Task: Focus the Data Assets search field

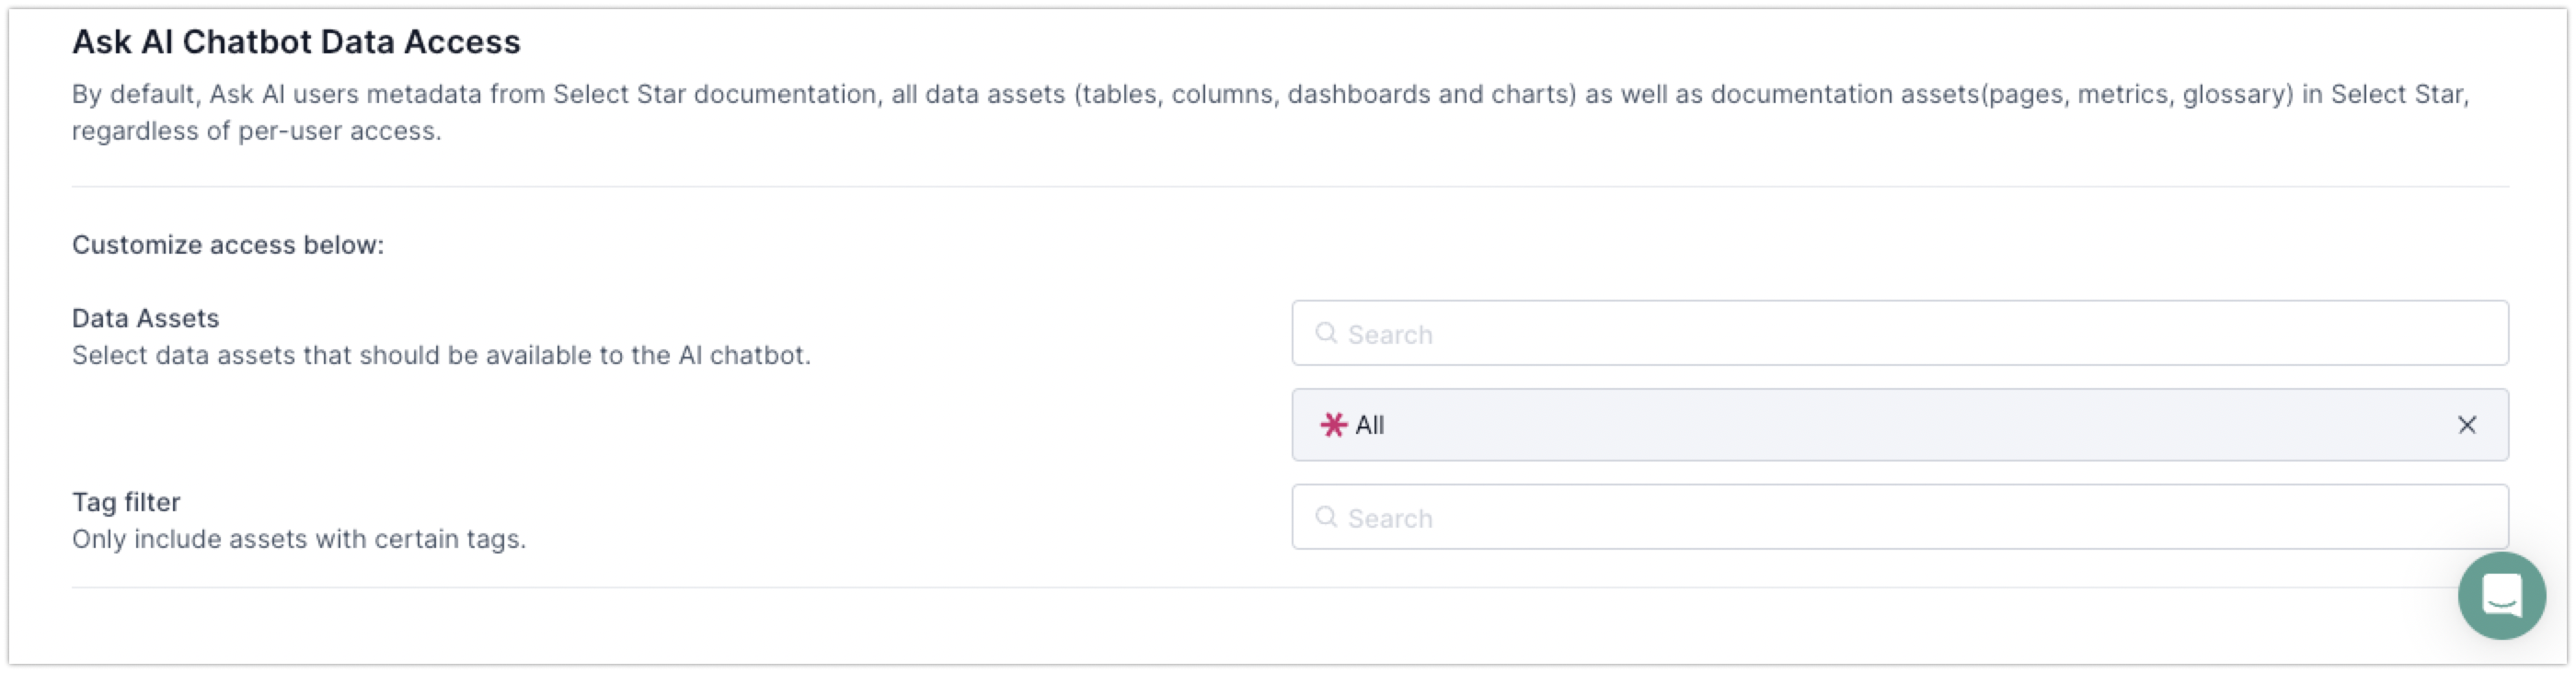Action: (1900, 333)
